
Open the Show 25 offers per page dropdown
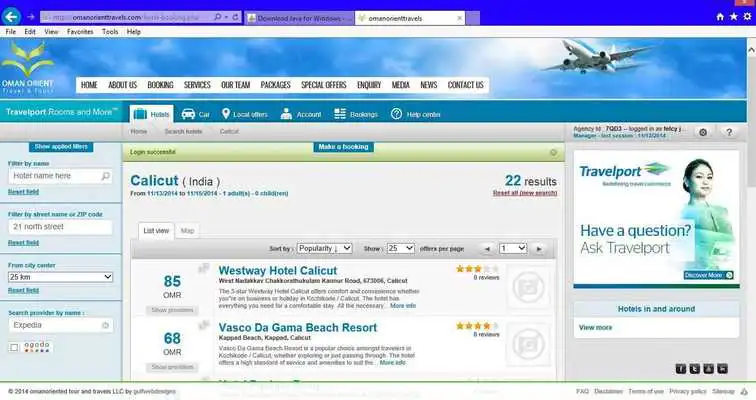click(x=400, y=248)
